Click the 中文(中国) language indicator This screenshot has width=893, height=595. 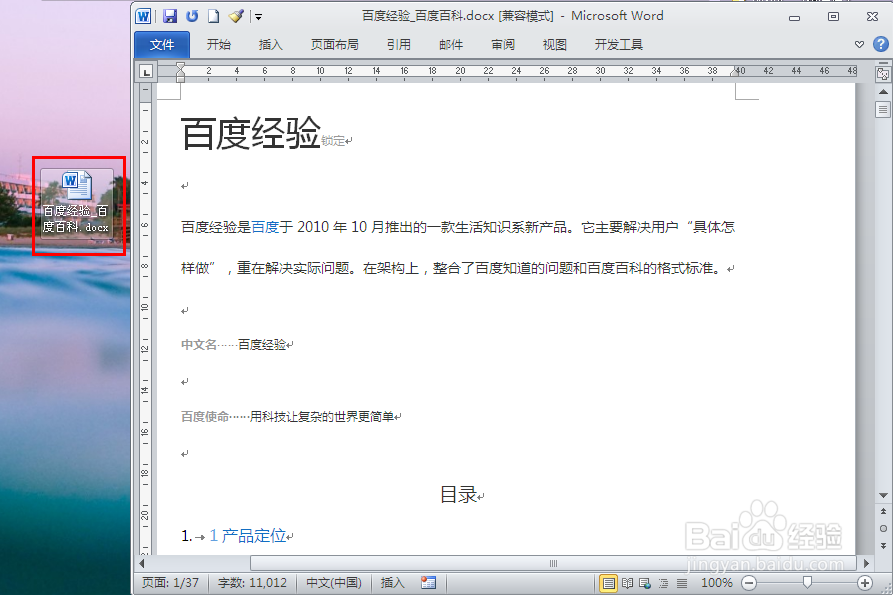point(334,582)
